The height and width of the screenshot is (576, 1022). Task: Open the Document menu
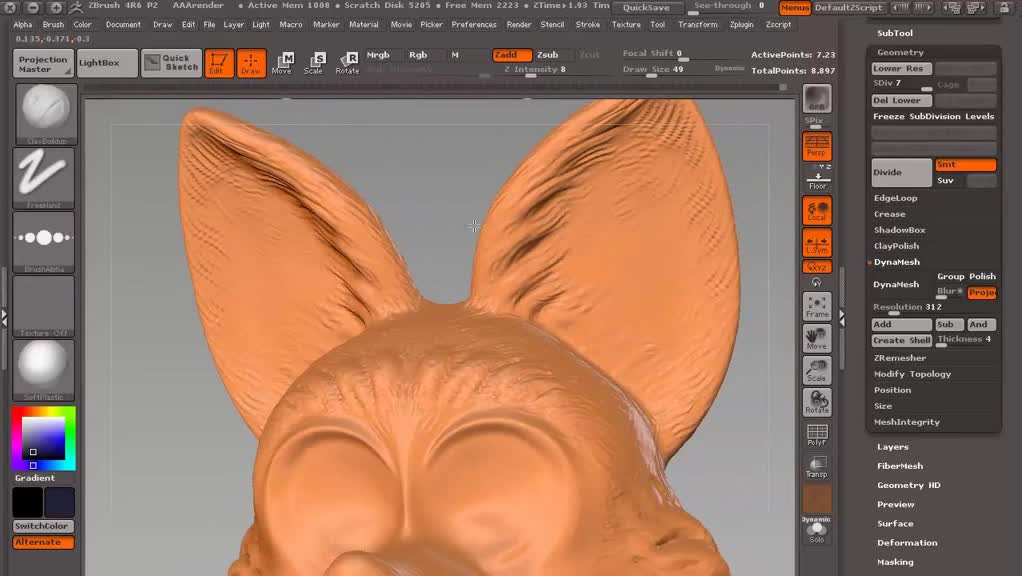[123, 25]
